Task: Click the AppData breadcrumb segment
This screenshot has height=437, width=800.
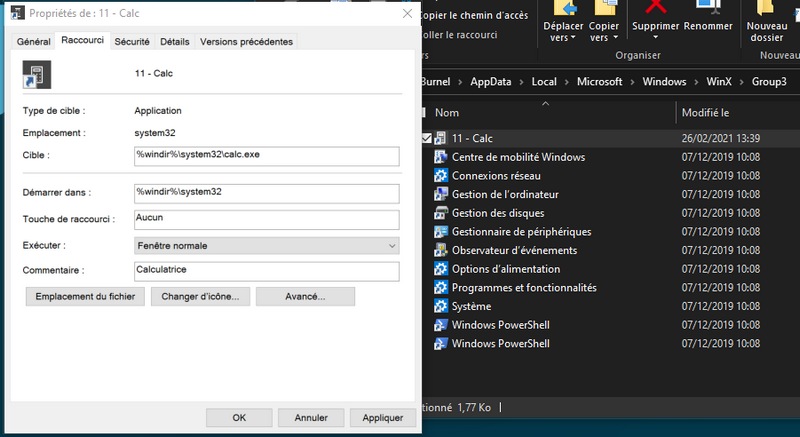Action: (491, 82)
